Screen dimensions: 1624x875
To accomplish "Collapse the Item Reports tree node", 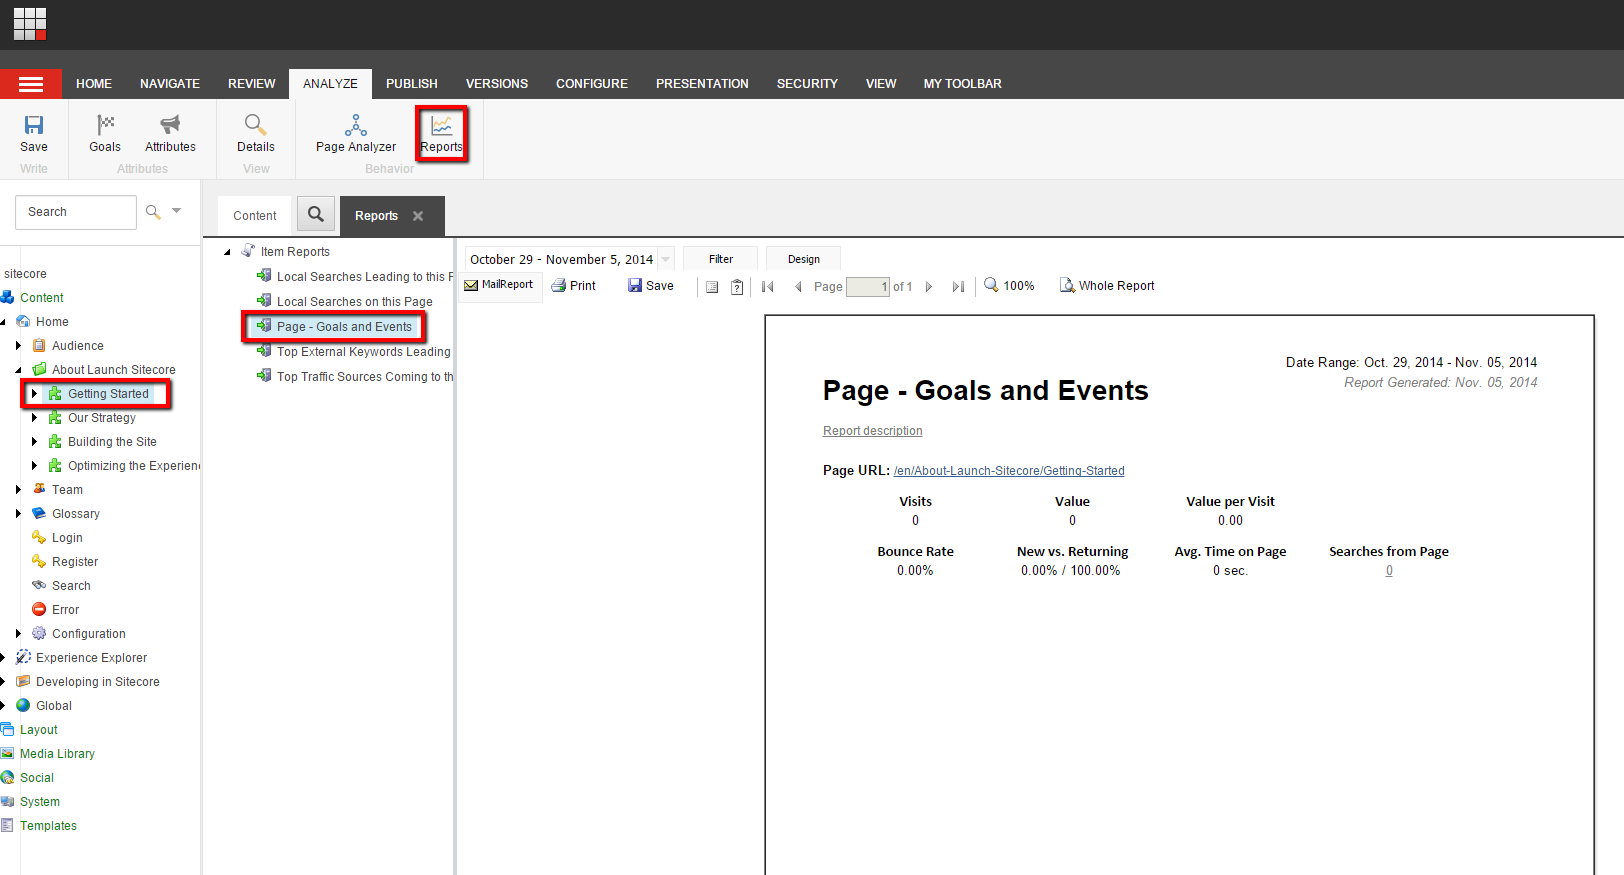I will point(228,252).
